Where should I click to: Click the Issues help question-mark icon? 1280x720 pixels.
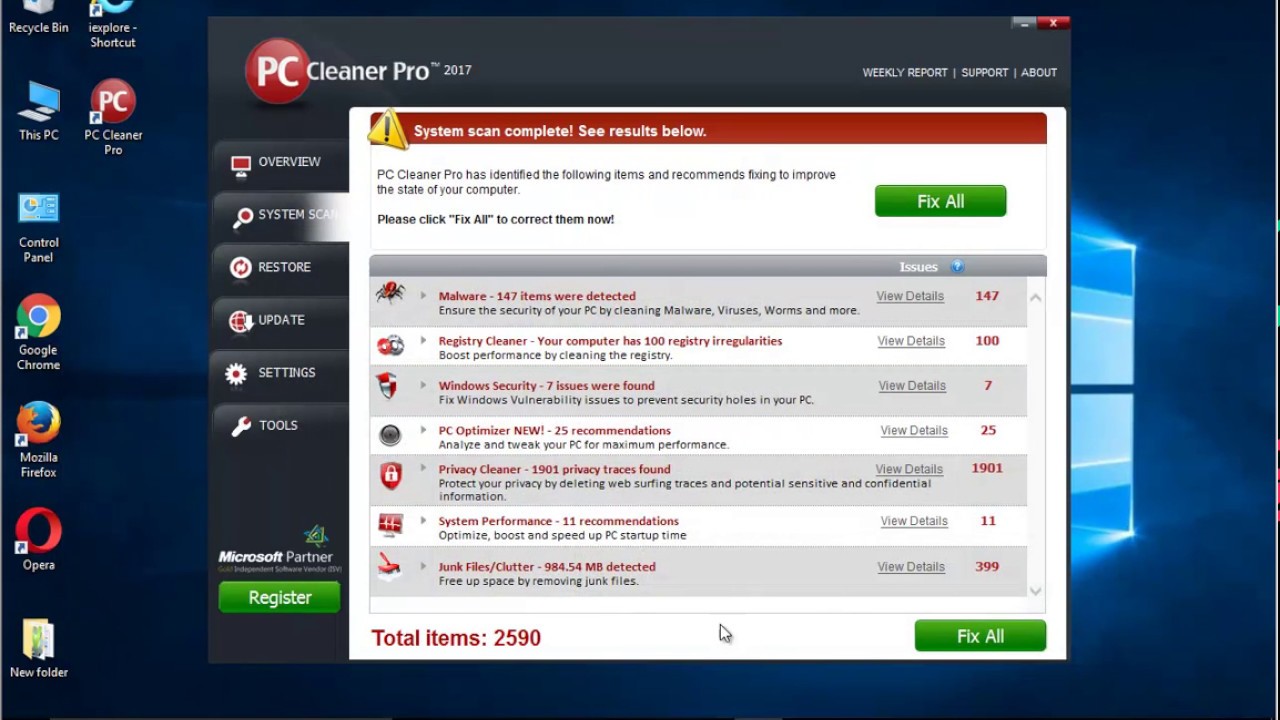coord(957,266)
